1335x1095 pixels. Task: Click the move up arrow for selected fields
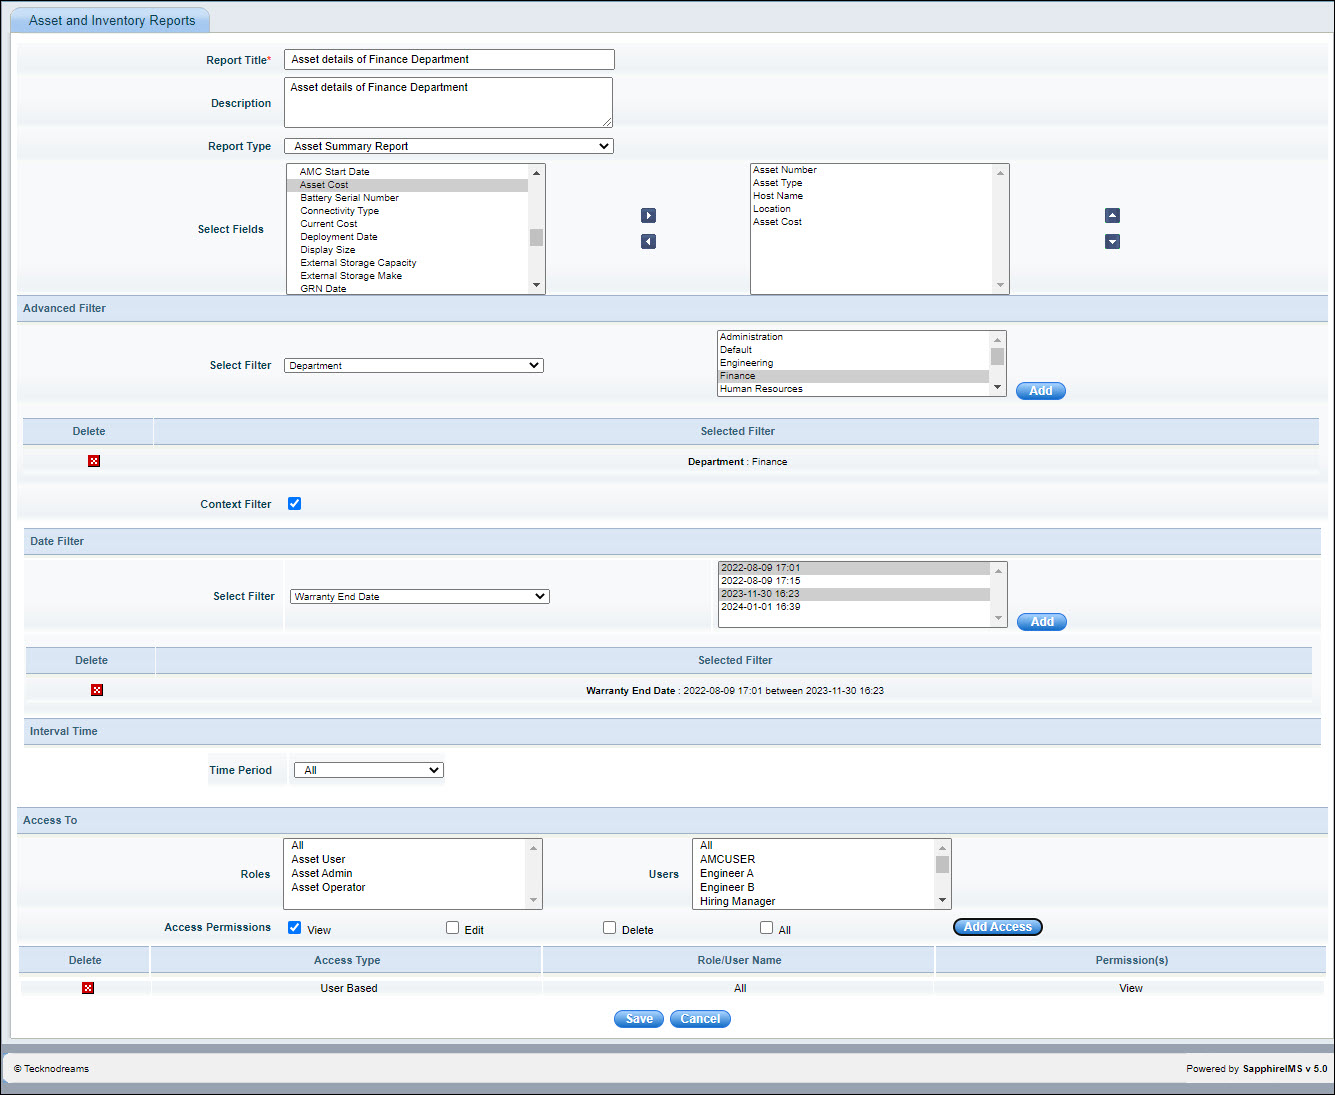coord(1112,216)
